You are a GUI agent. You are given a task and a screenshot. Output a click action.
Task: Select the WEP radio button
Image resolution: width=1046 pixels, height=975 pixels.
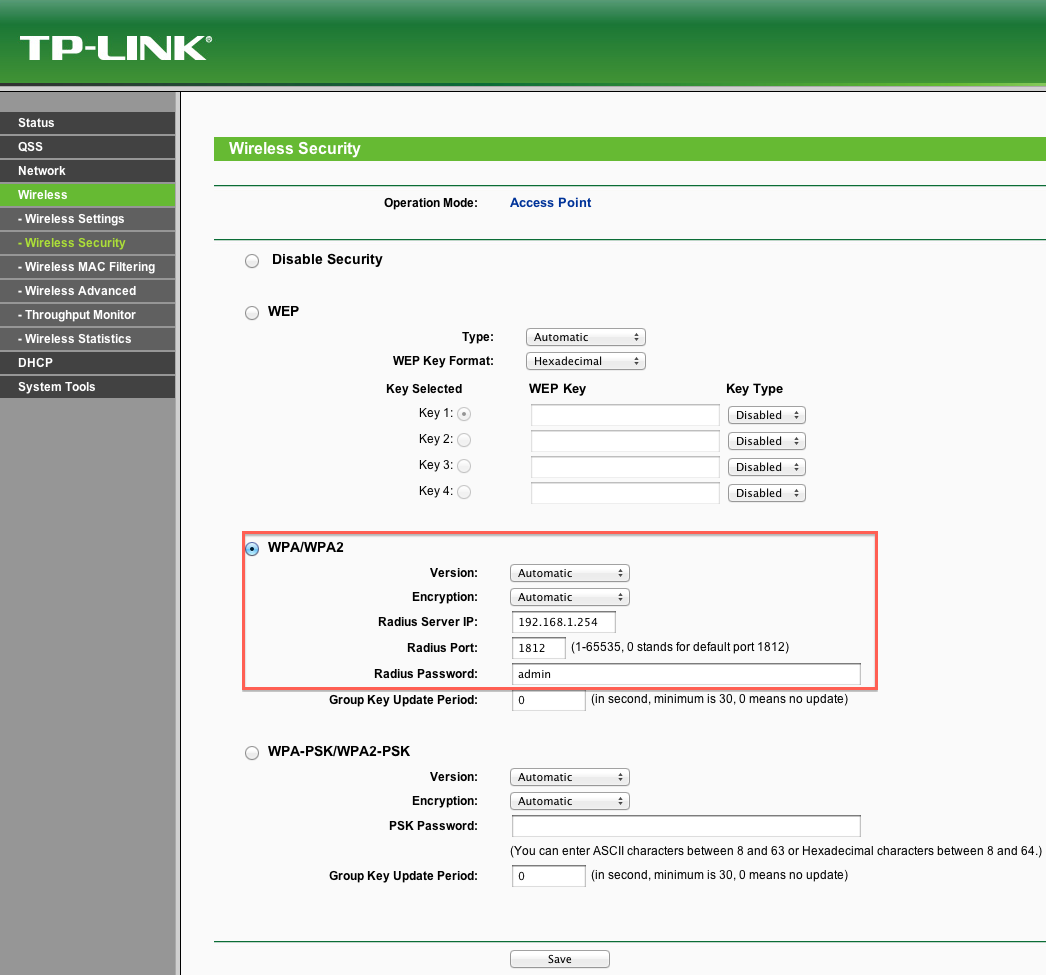pyautogui.click(x=251, y=313)
